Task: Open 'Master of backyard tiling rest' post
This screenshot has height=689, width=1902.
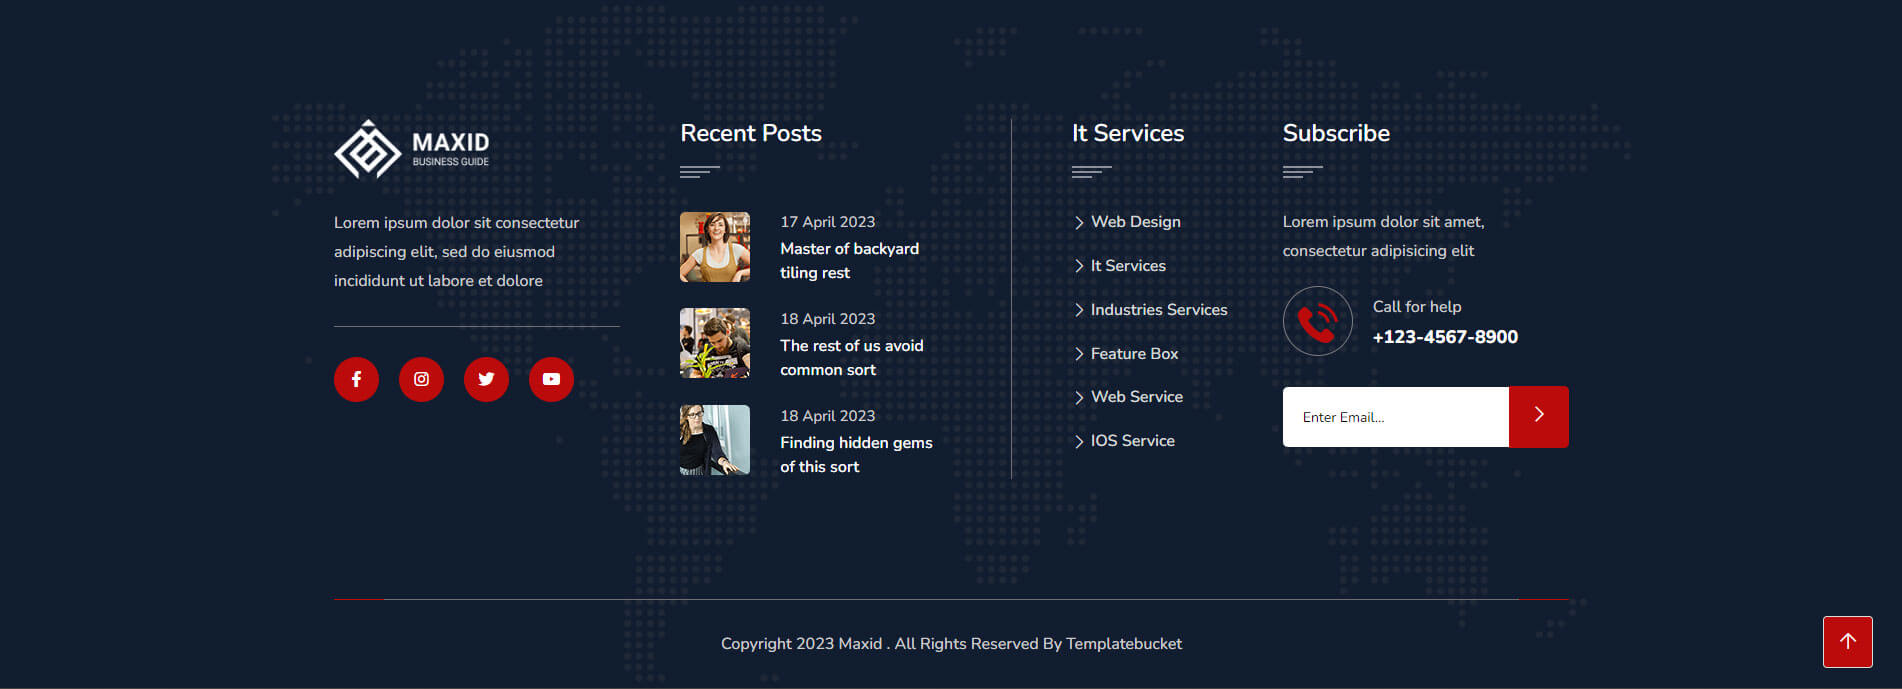Action: point(849,261)
